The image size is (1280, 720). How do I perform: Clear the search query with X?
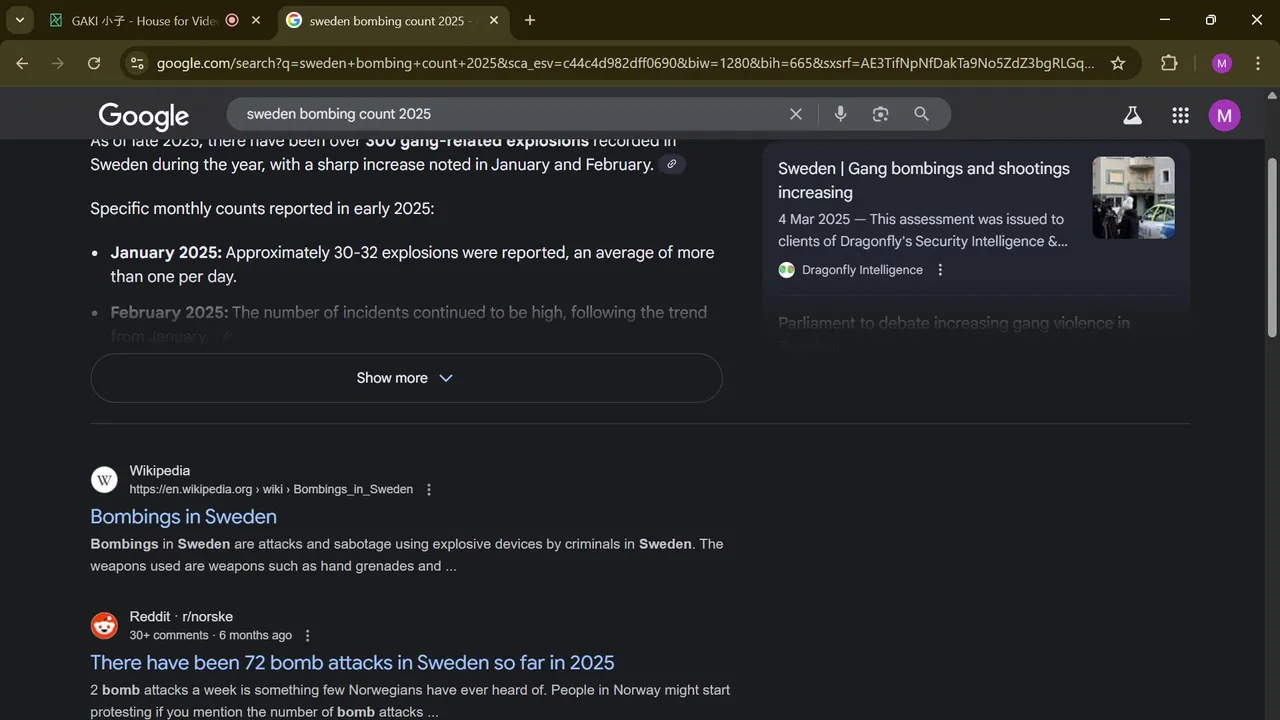796,114
